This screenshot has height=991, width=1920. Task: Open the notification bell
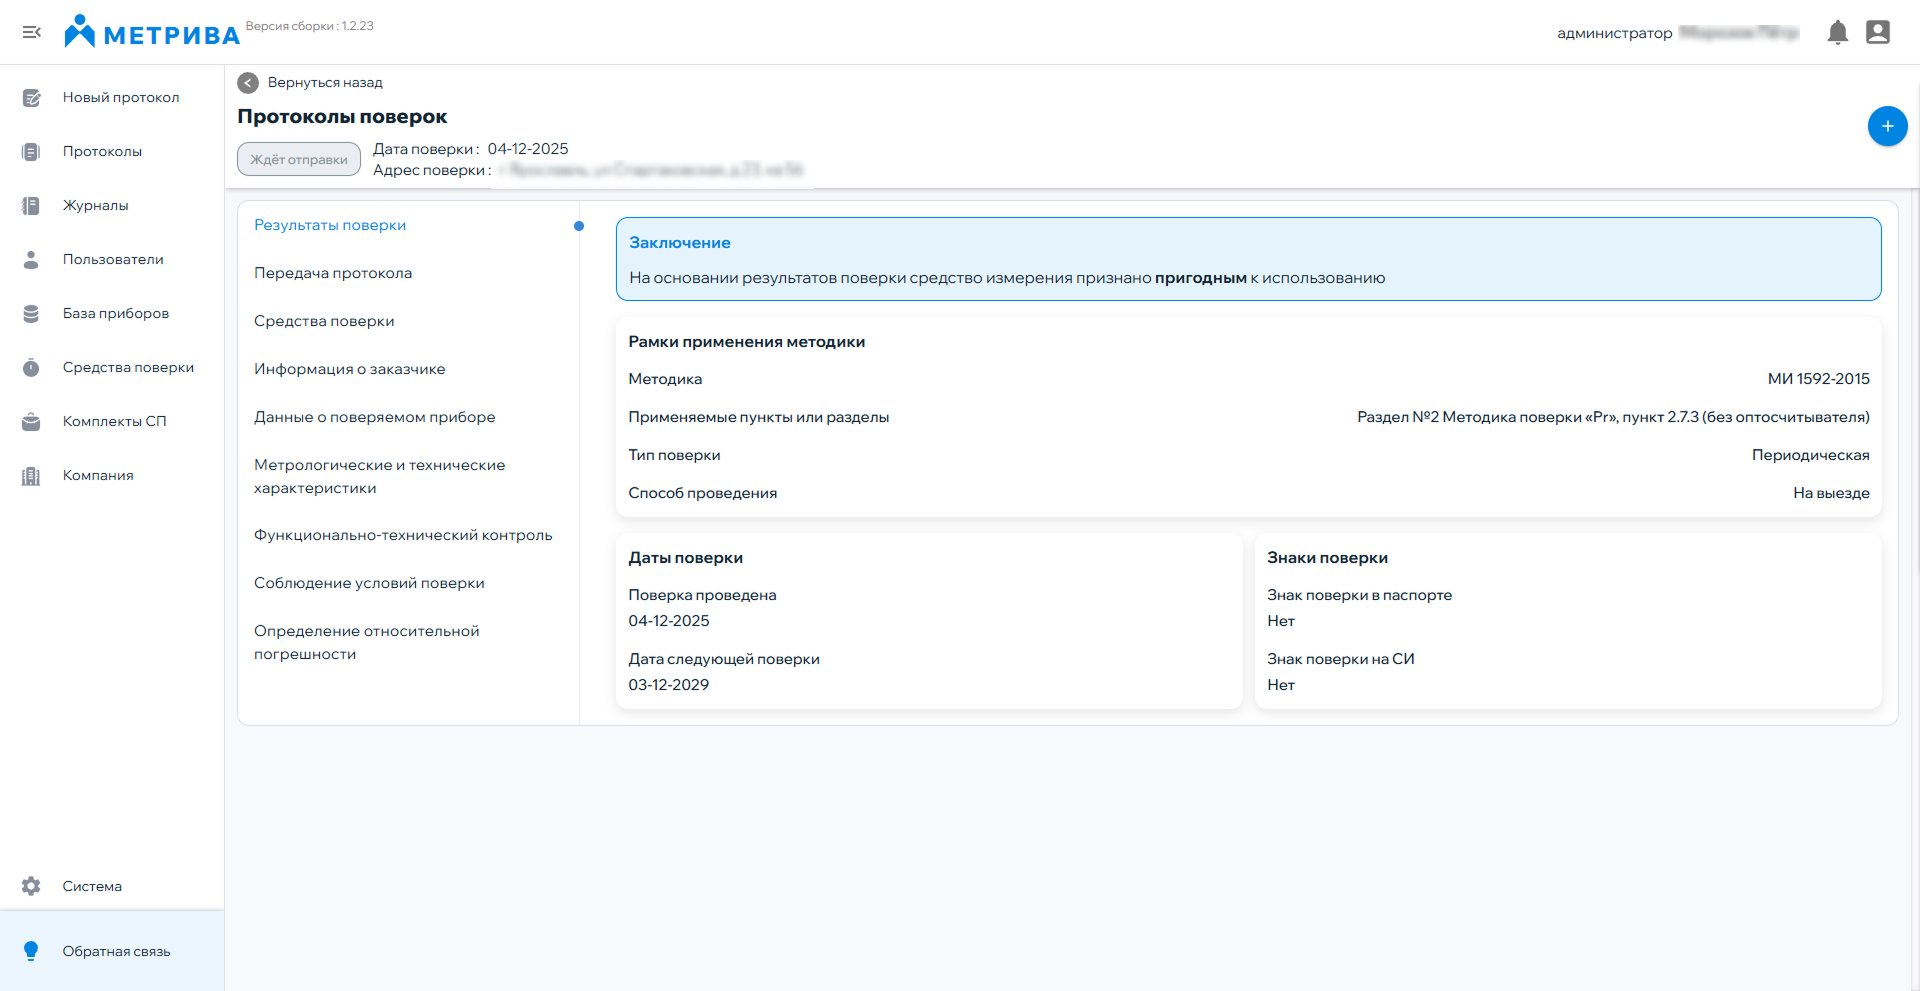point(1838,32)
